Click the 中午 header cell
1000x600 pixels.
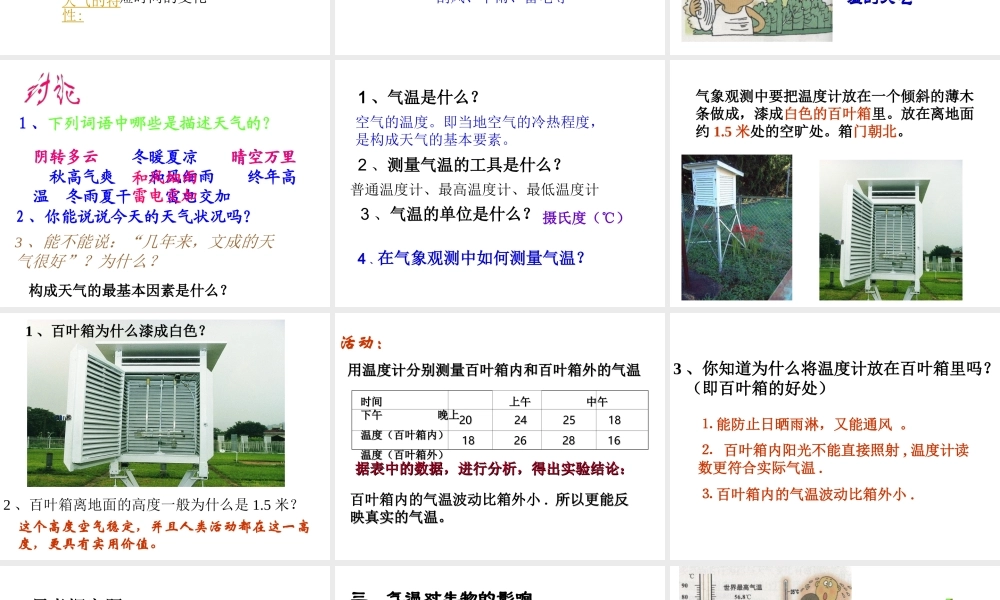[x=597, y=402]
